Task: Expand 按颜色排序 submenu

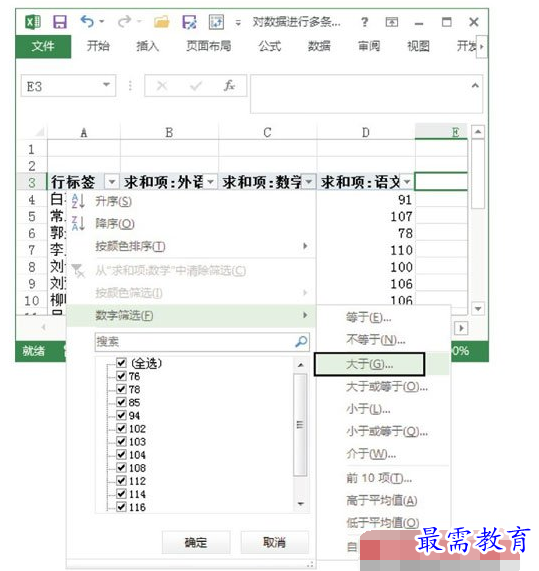Action: [305, 246]
